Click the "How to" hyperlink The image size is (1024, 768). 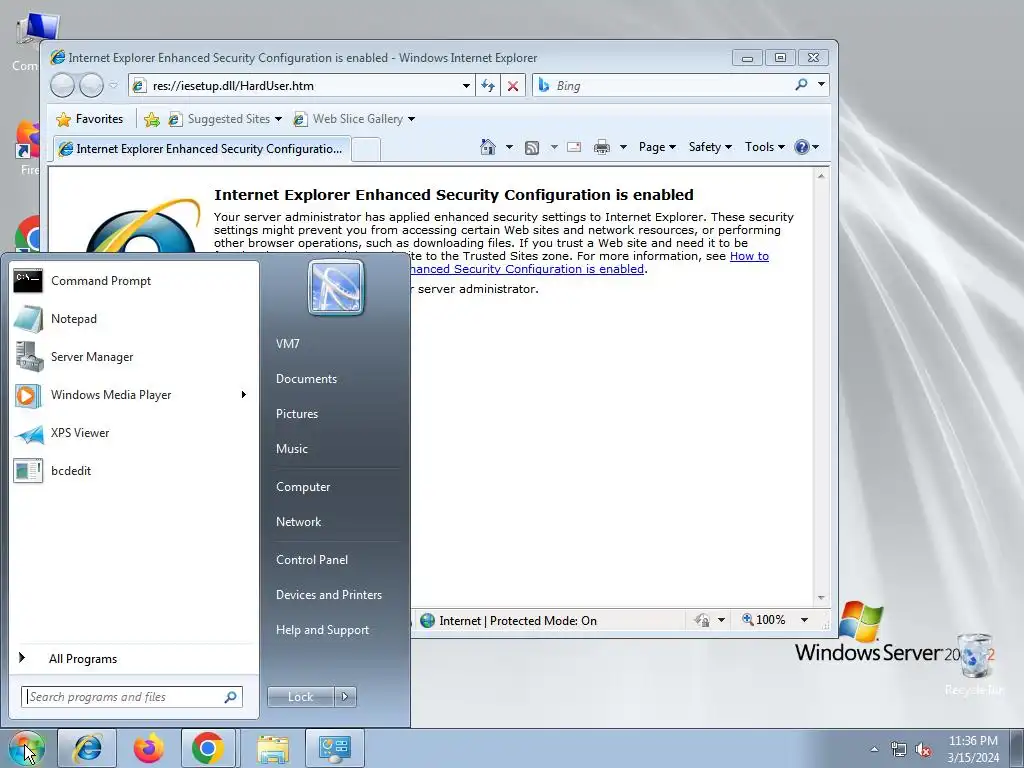(x=749, y=256)
